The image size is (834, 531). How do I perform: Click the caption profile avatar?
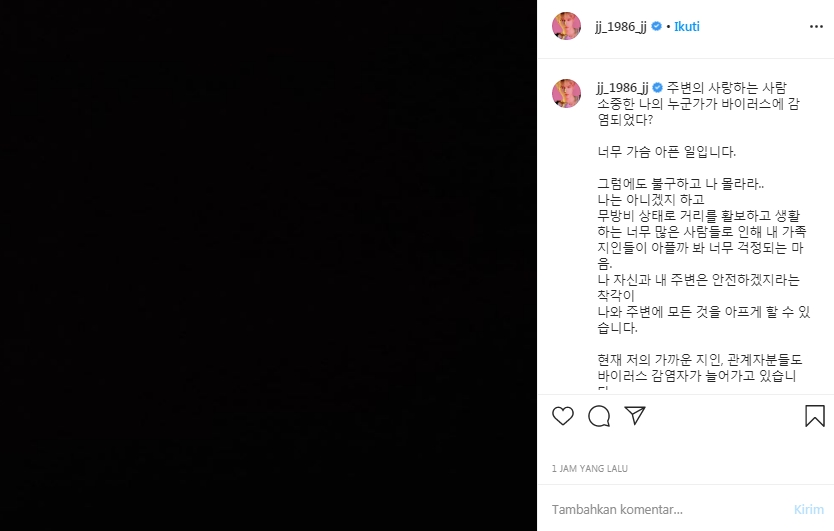point(566,93)
